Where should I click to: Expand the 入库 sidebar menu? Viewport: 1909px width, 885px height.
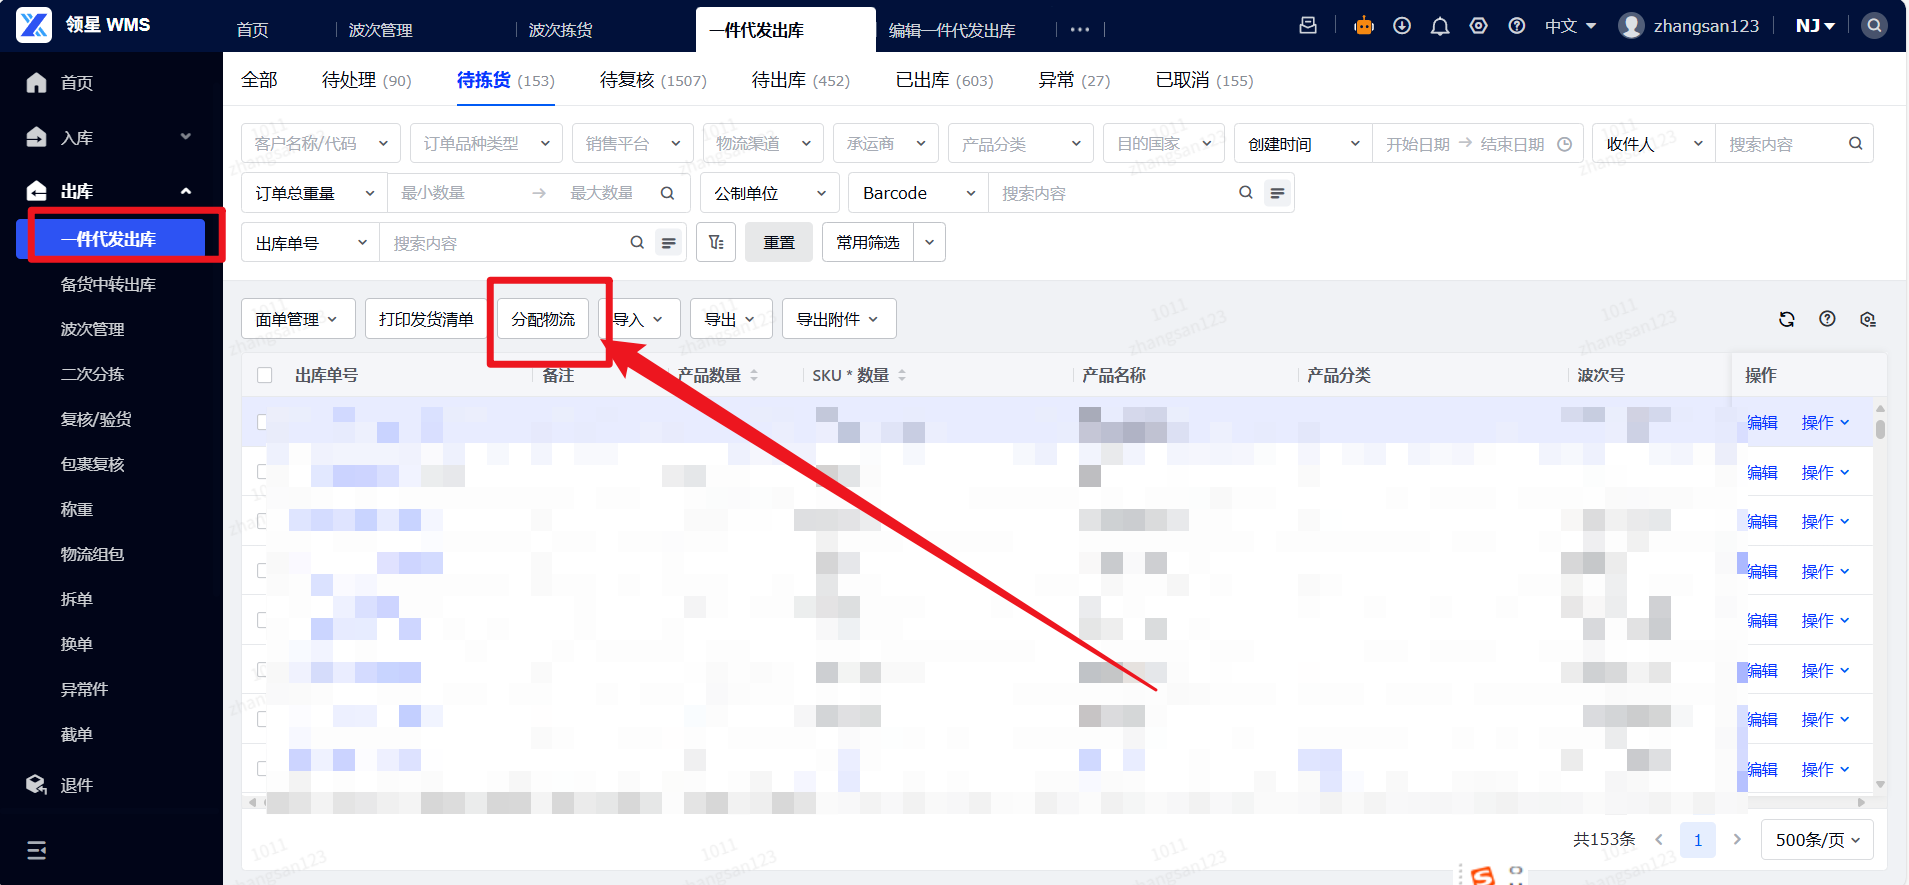[111, 137]
